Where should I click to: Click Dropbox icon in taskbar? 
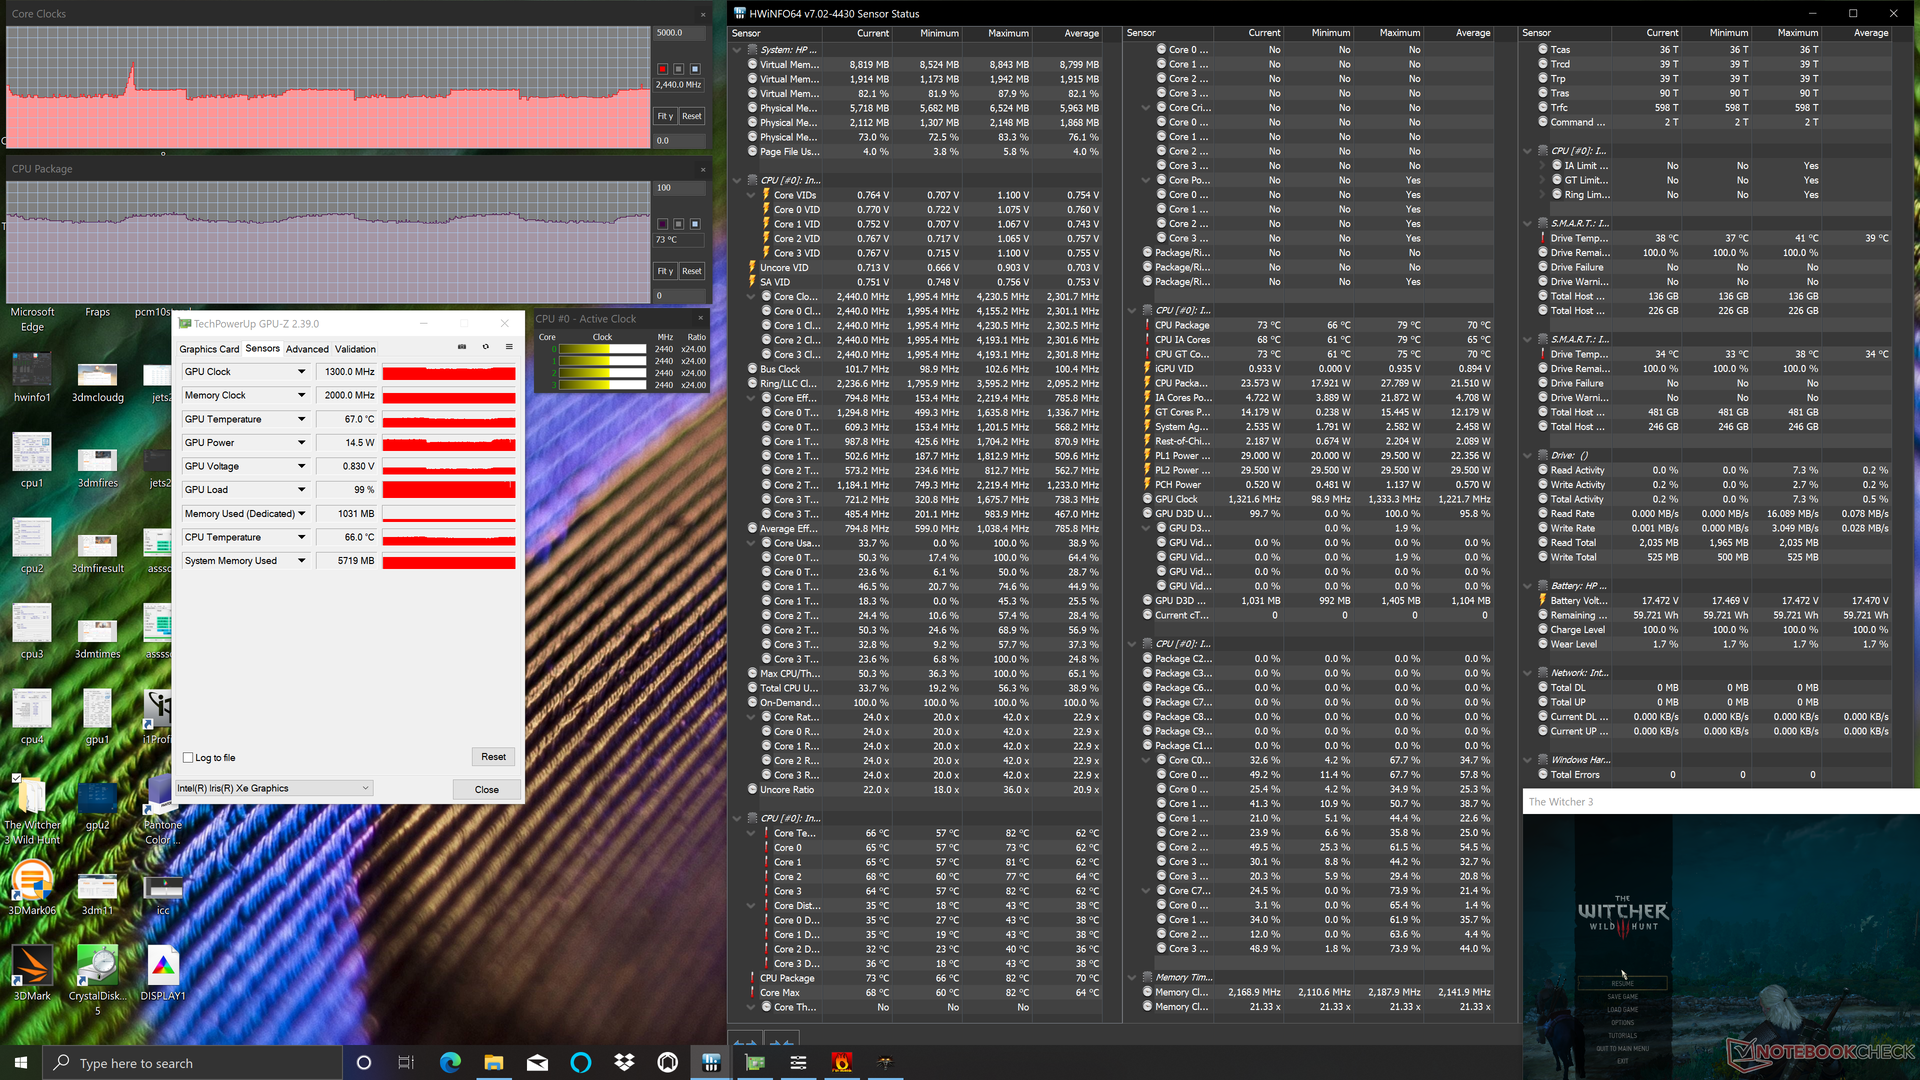(x=624, y=1062)
